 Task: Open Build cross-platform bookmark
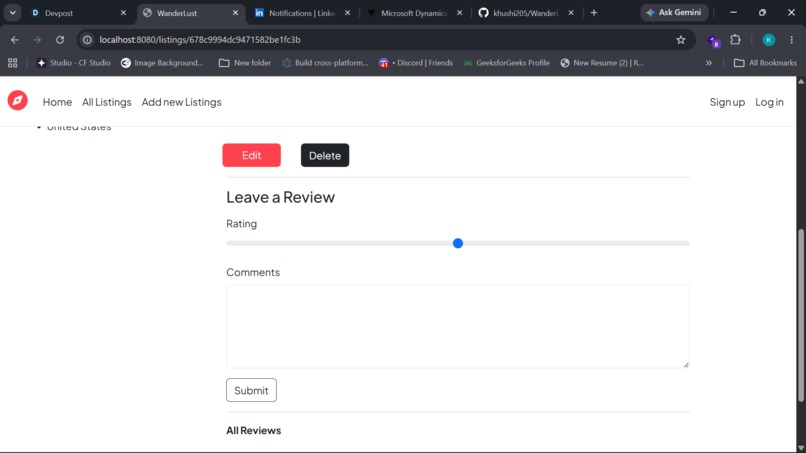coord(325,63)
